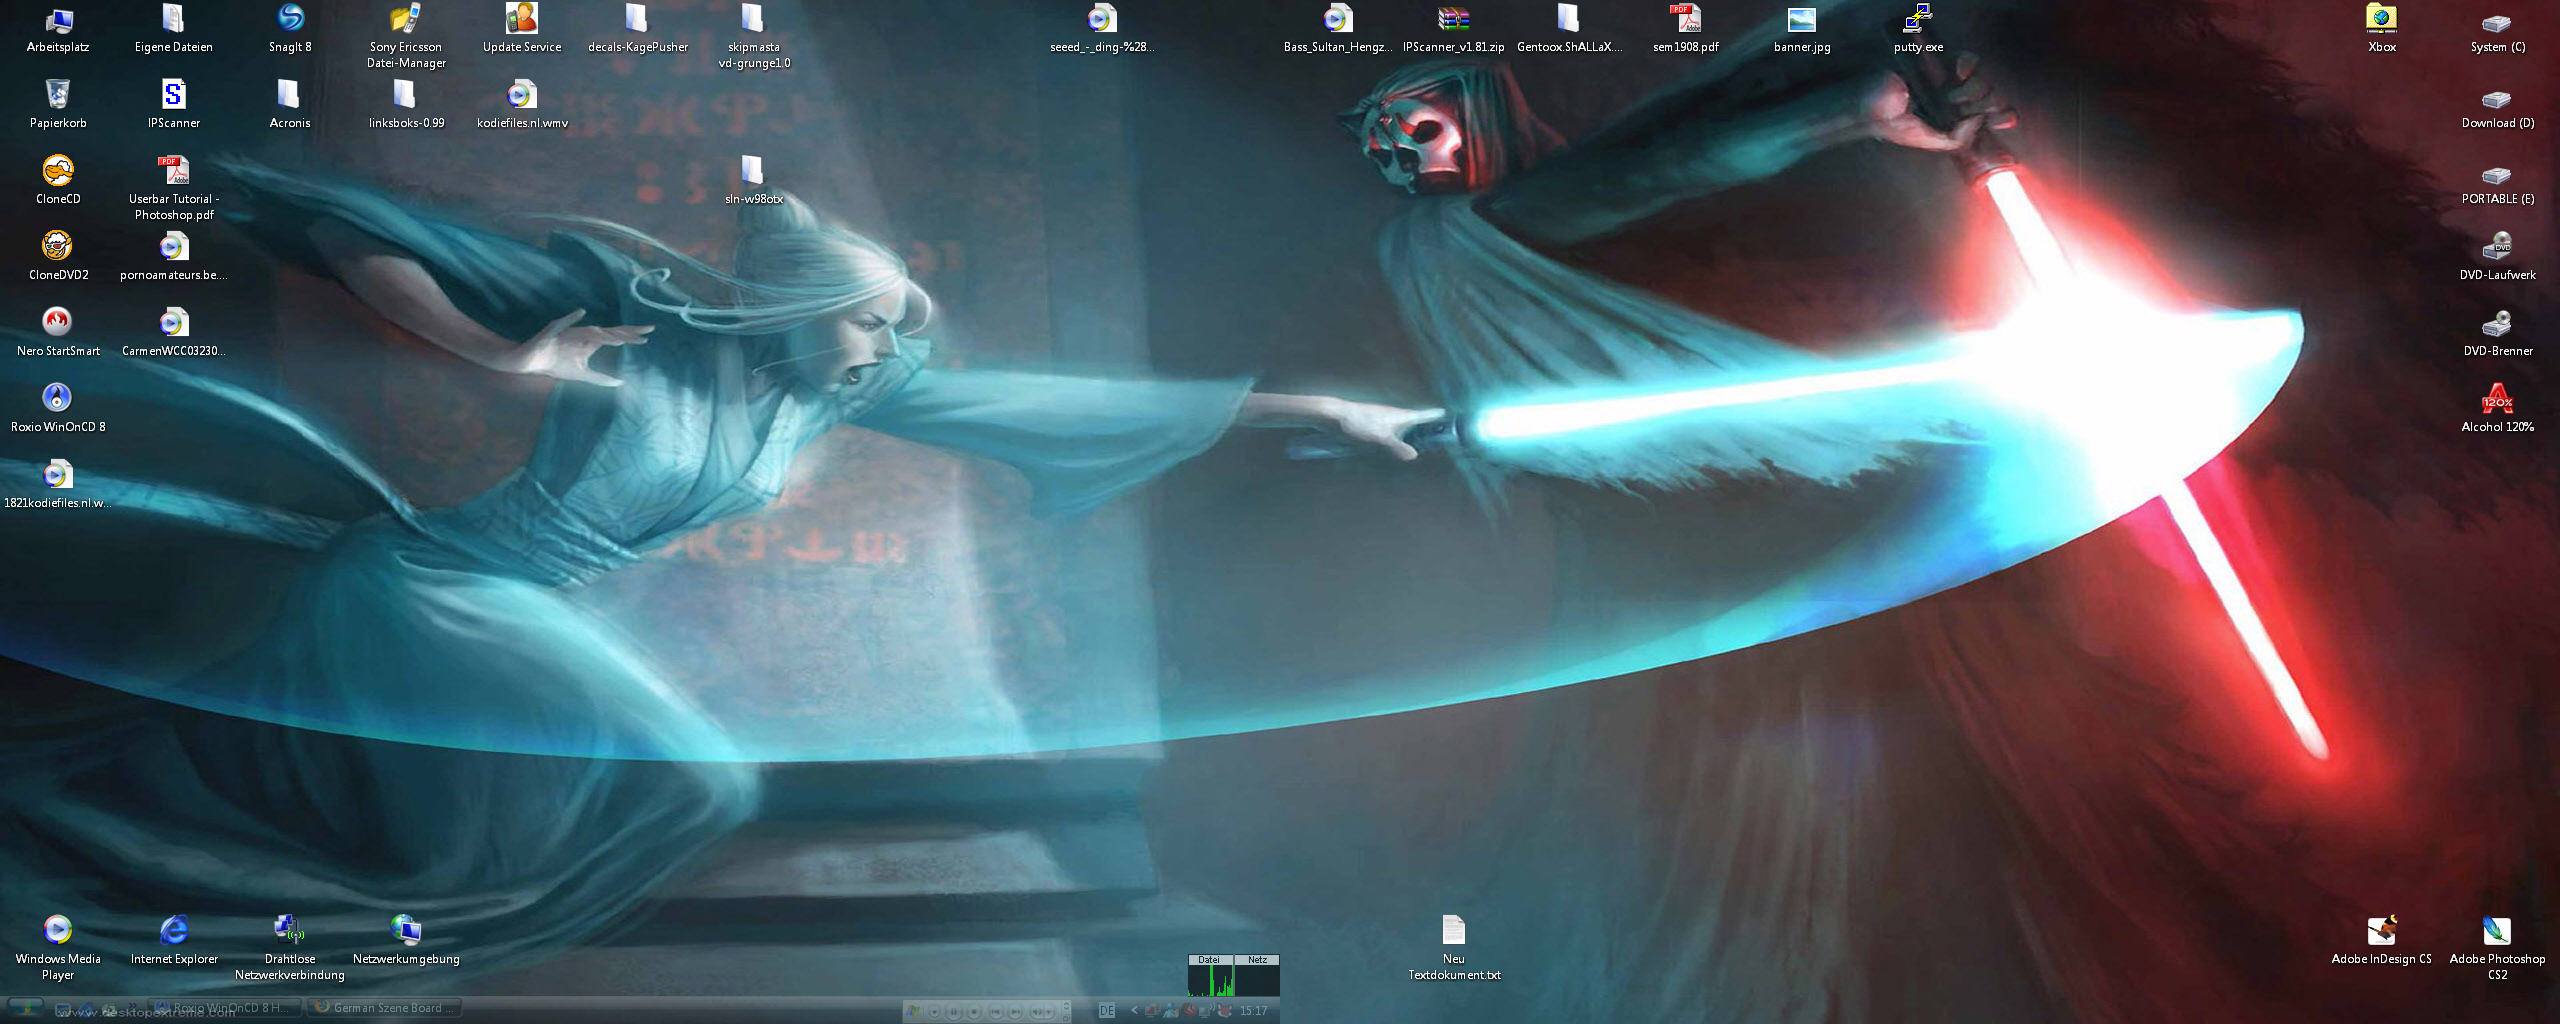The image size is (2560, 1024).
Task: Click the 15:17 taskbar clock
Action: (1253, 1010)
